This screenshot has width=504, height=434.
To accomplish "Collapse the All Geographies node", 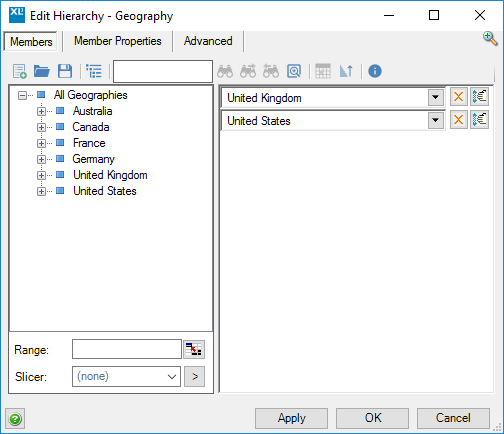I will (22, 96).
